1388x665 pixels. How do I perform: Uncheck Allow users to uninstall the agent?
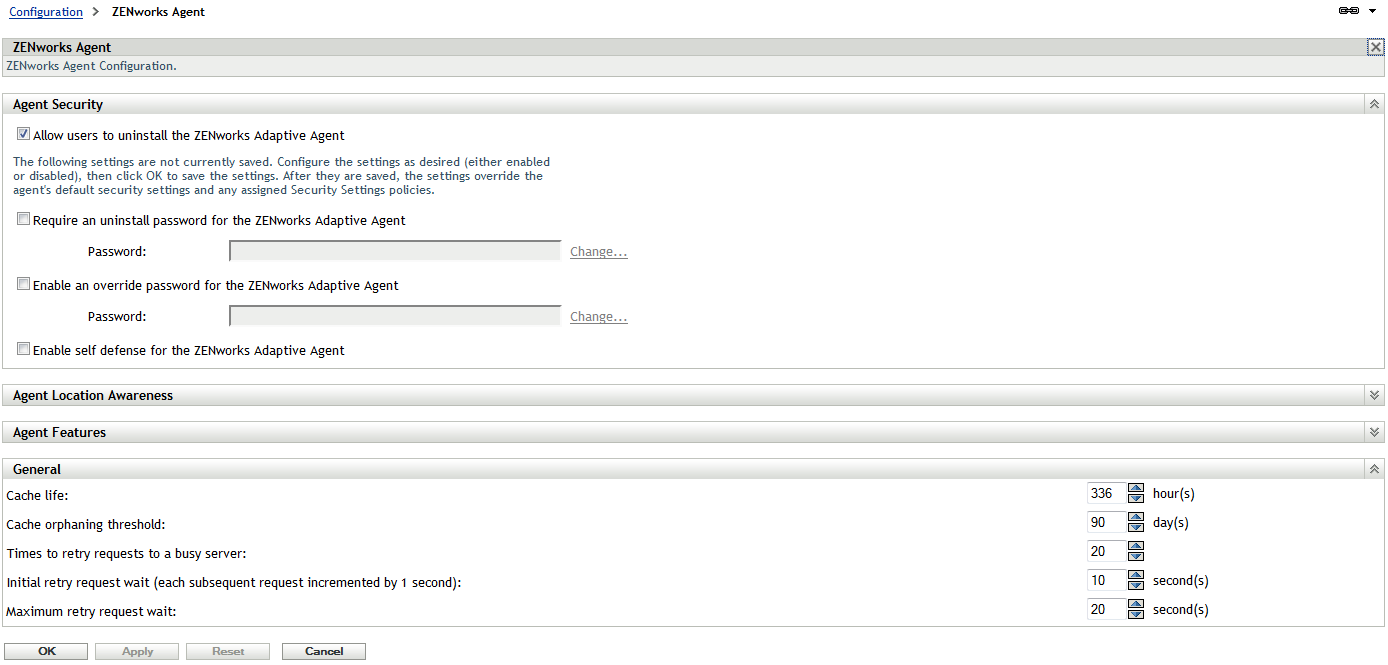23,135
